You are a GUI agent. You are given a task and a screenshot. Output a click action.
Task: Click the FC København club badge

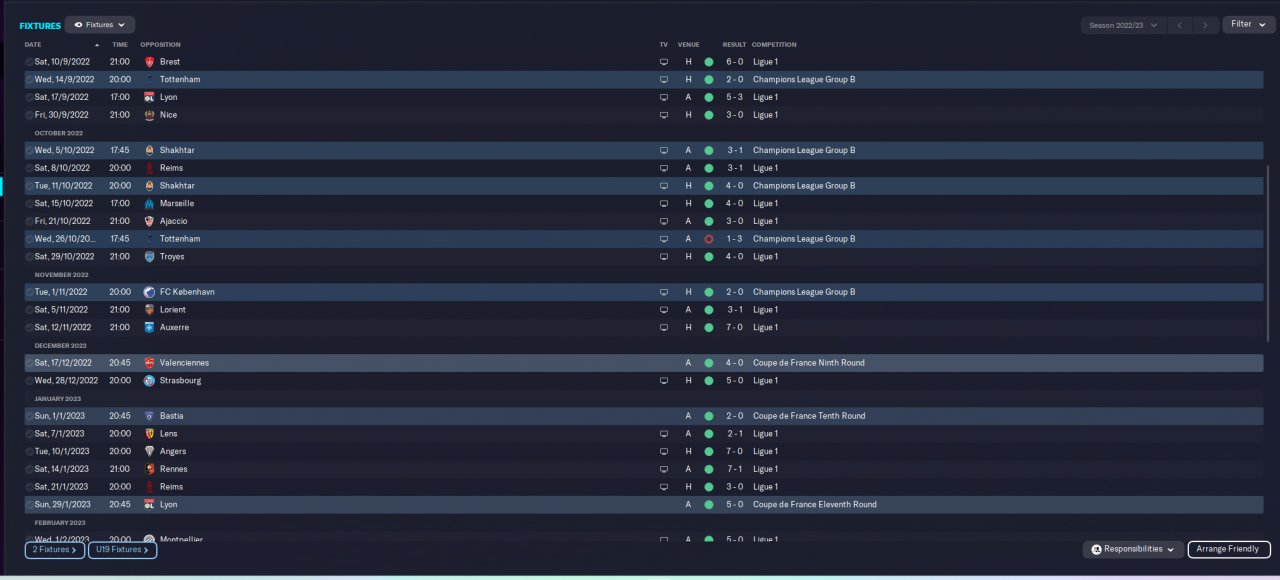tap(149, 292)
